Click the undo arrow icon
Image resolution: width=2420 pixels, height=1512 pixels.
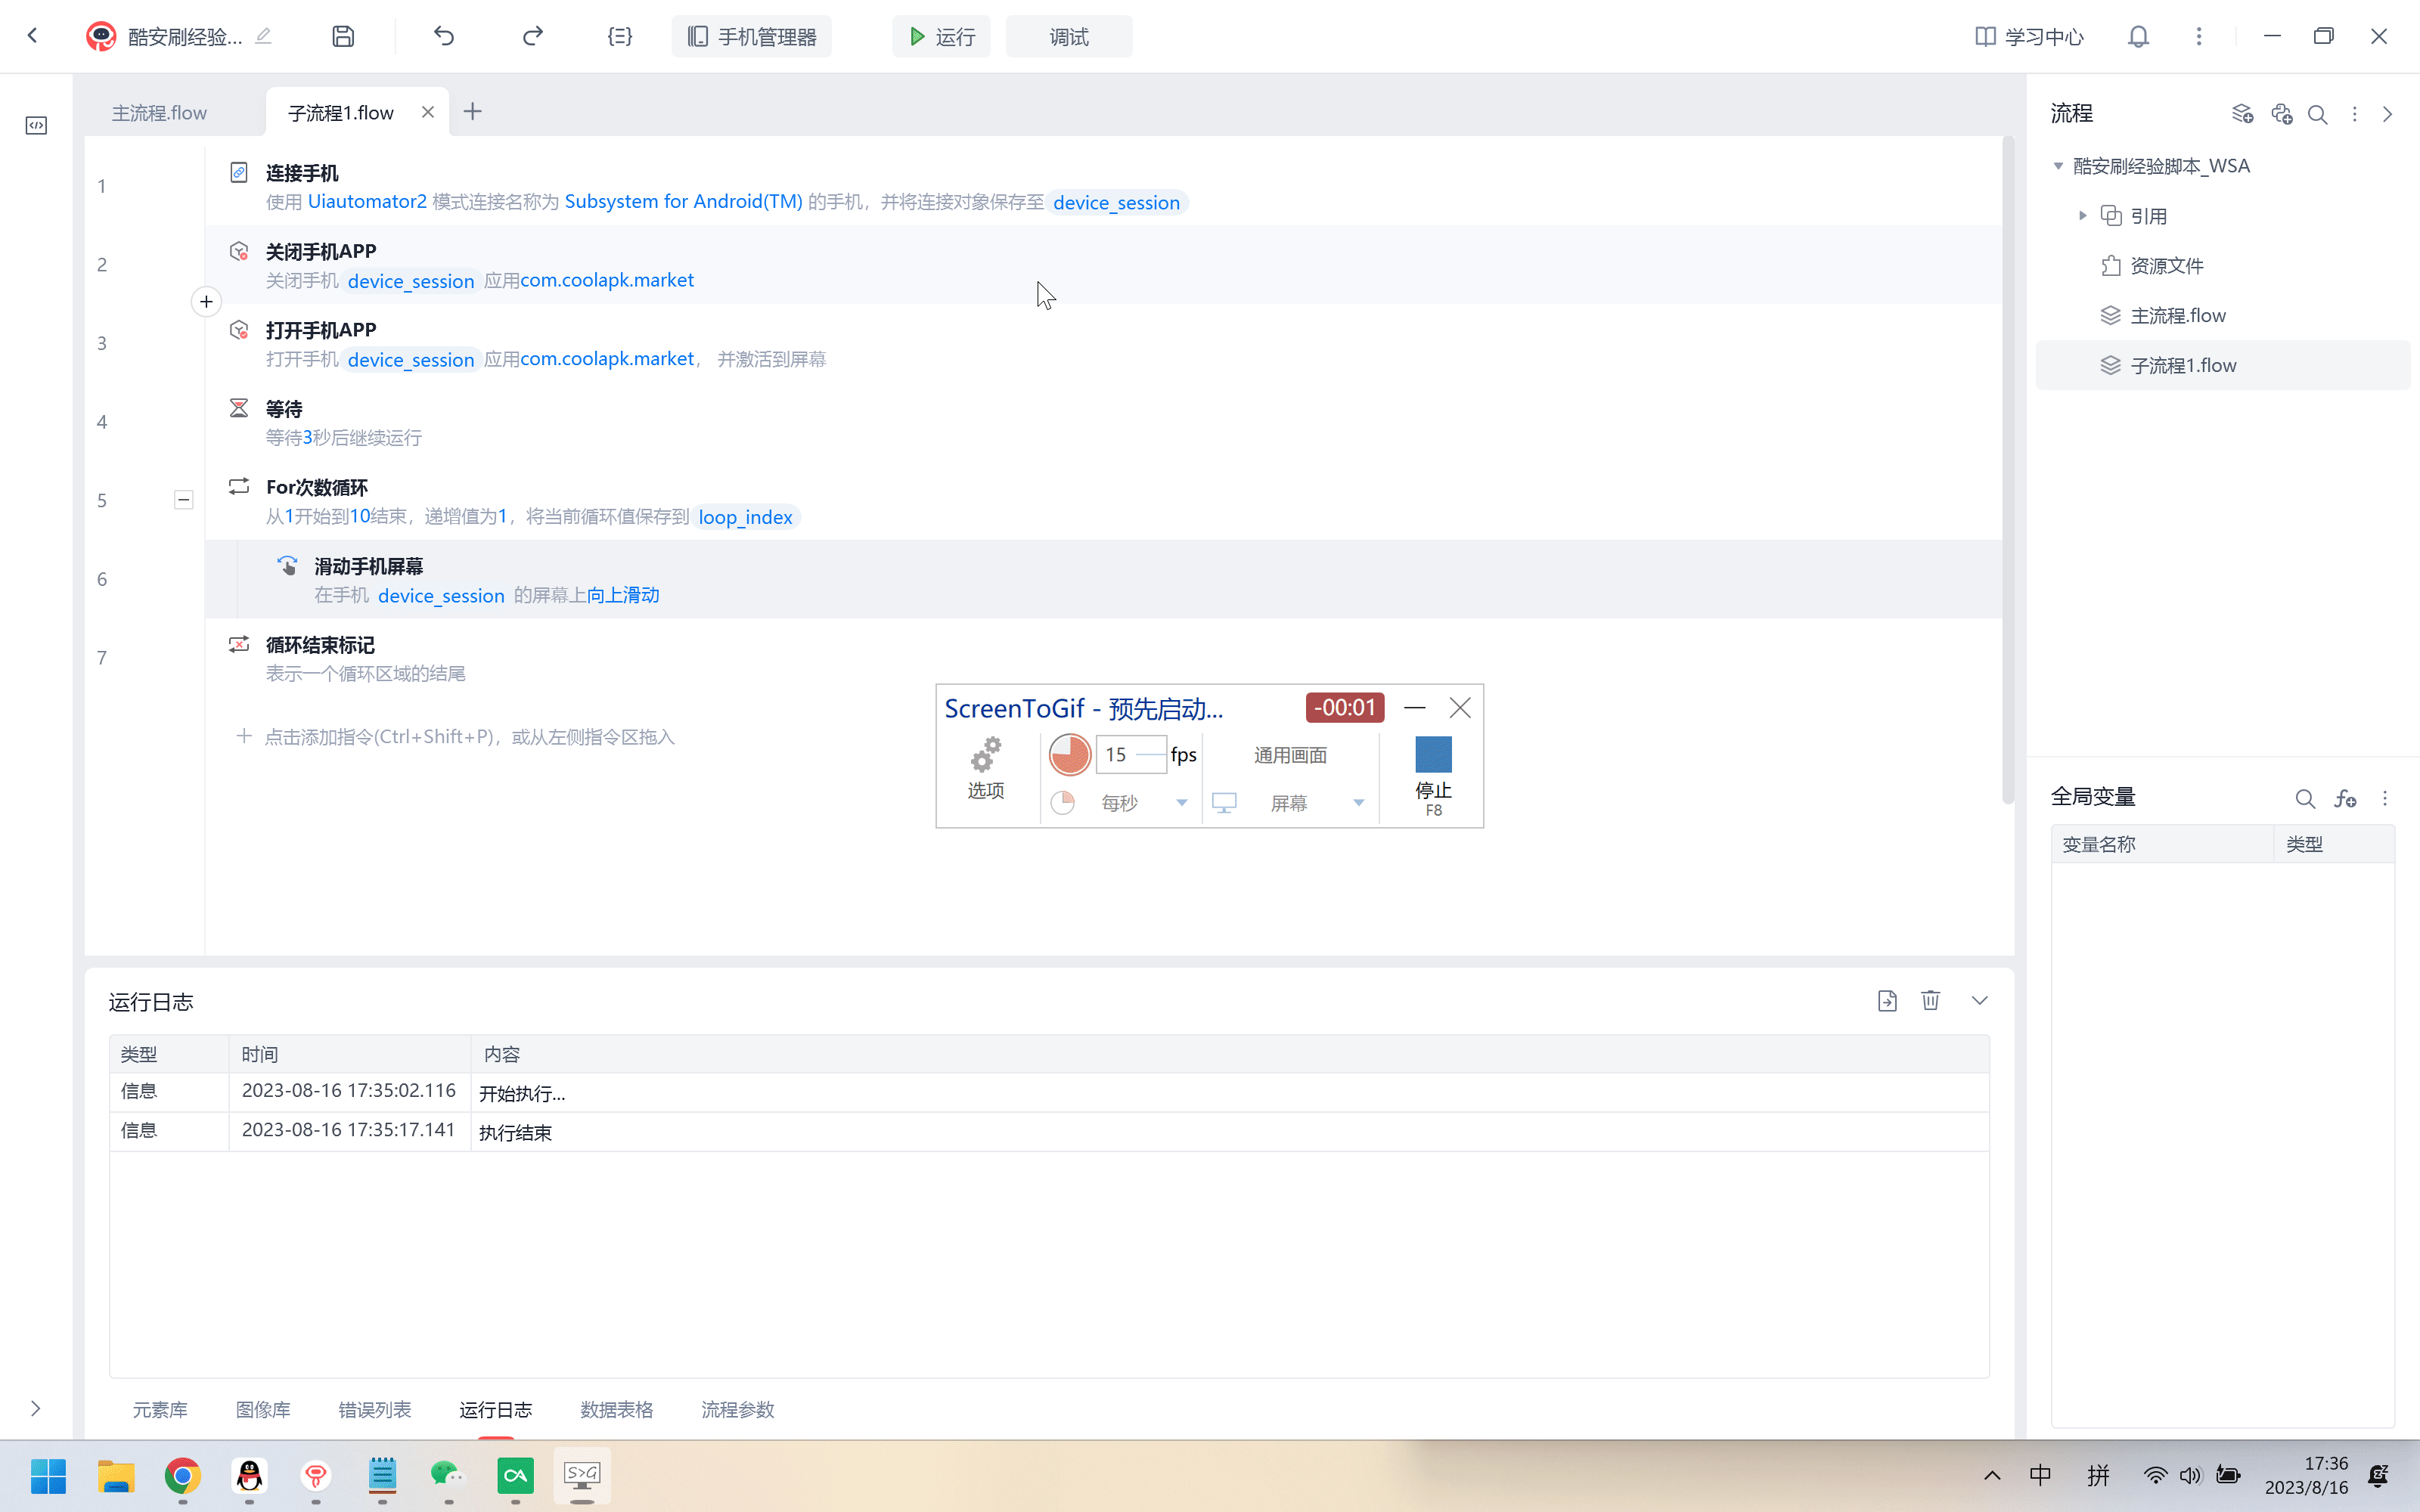pos(444,37)
